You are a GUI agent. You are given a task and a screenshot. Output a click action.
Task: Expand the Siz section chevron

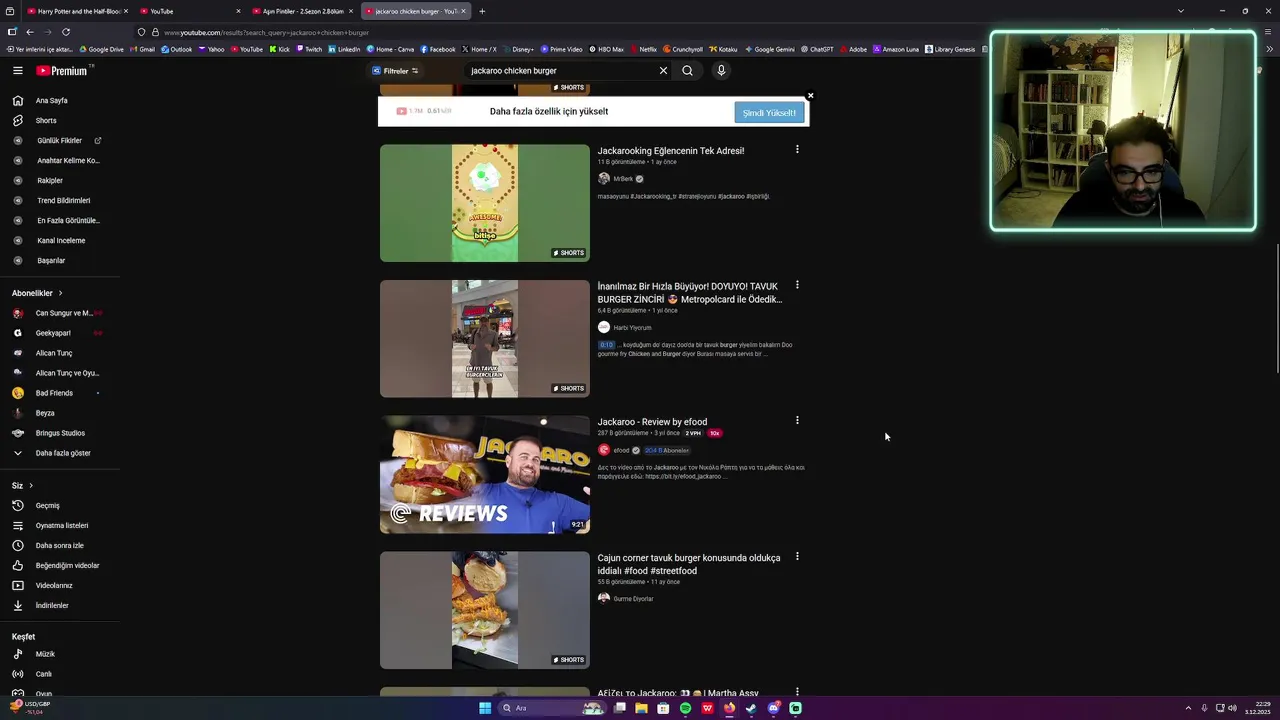(x=30, y=486)
